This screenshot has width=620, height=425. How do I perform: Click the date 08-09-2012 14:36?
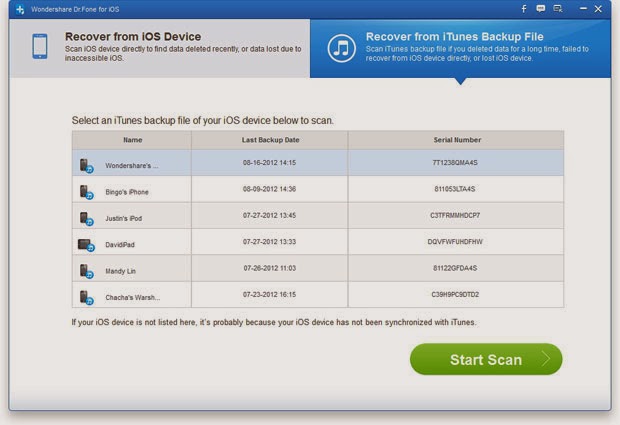[x=269, y=189]
